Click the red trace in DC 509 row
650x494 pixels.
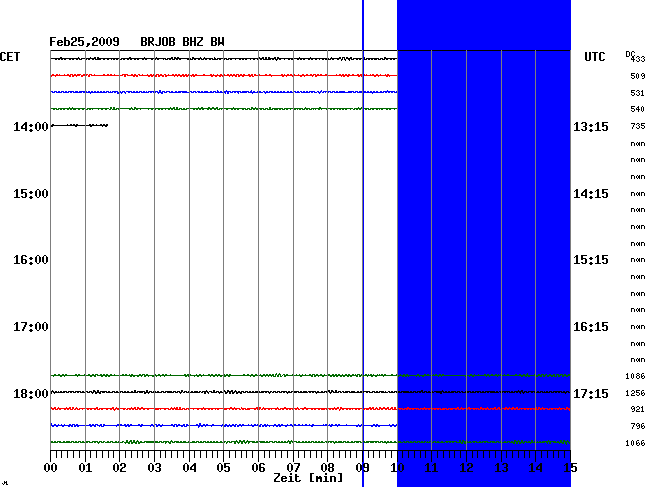point(224,75)
